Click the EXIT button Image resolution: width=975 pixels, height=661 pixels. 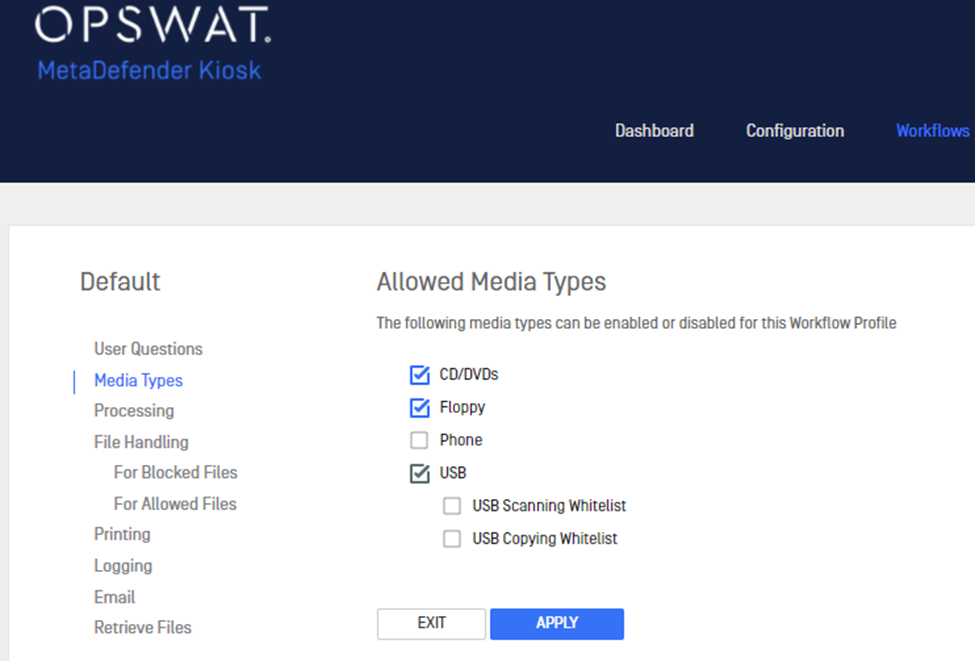(x=432, y=623)
